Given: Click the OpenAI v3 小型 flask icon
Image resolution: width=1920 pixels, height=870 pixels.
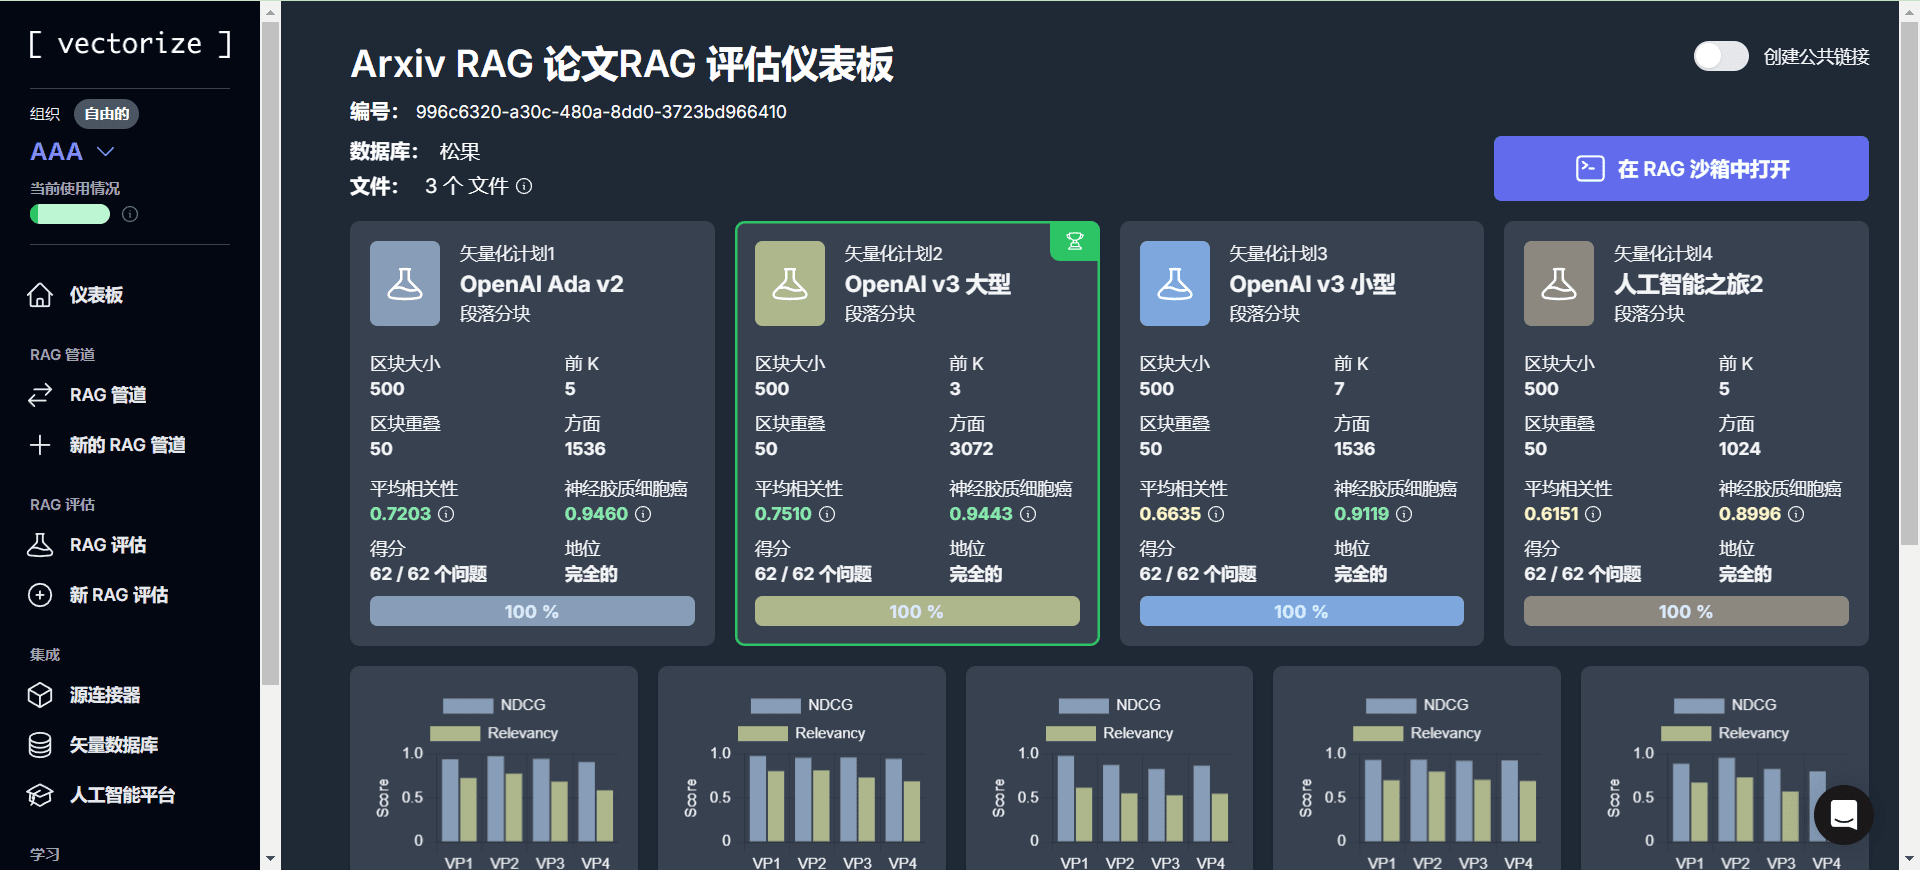Looking at the screenshot, I should pos(1175,283).
